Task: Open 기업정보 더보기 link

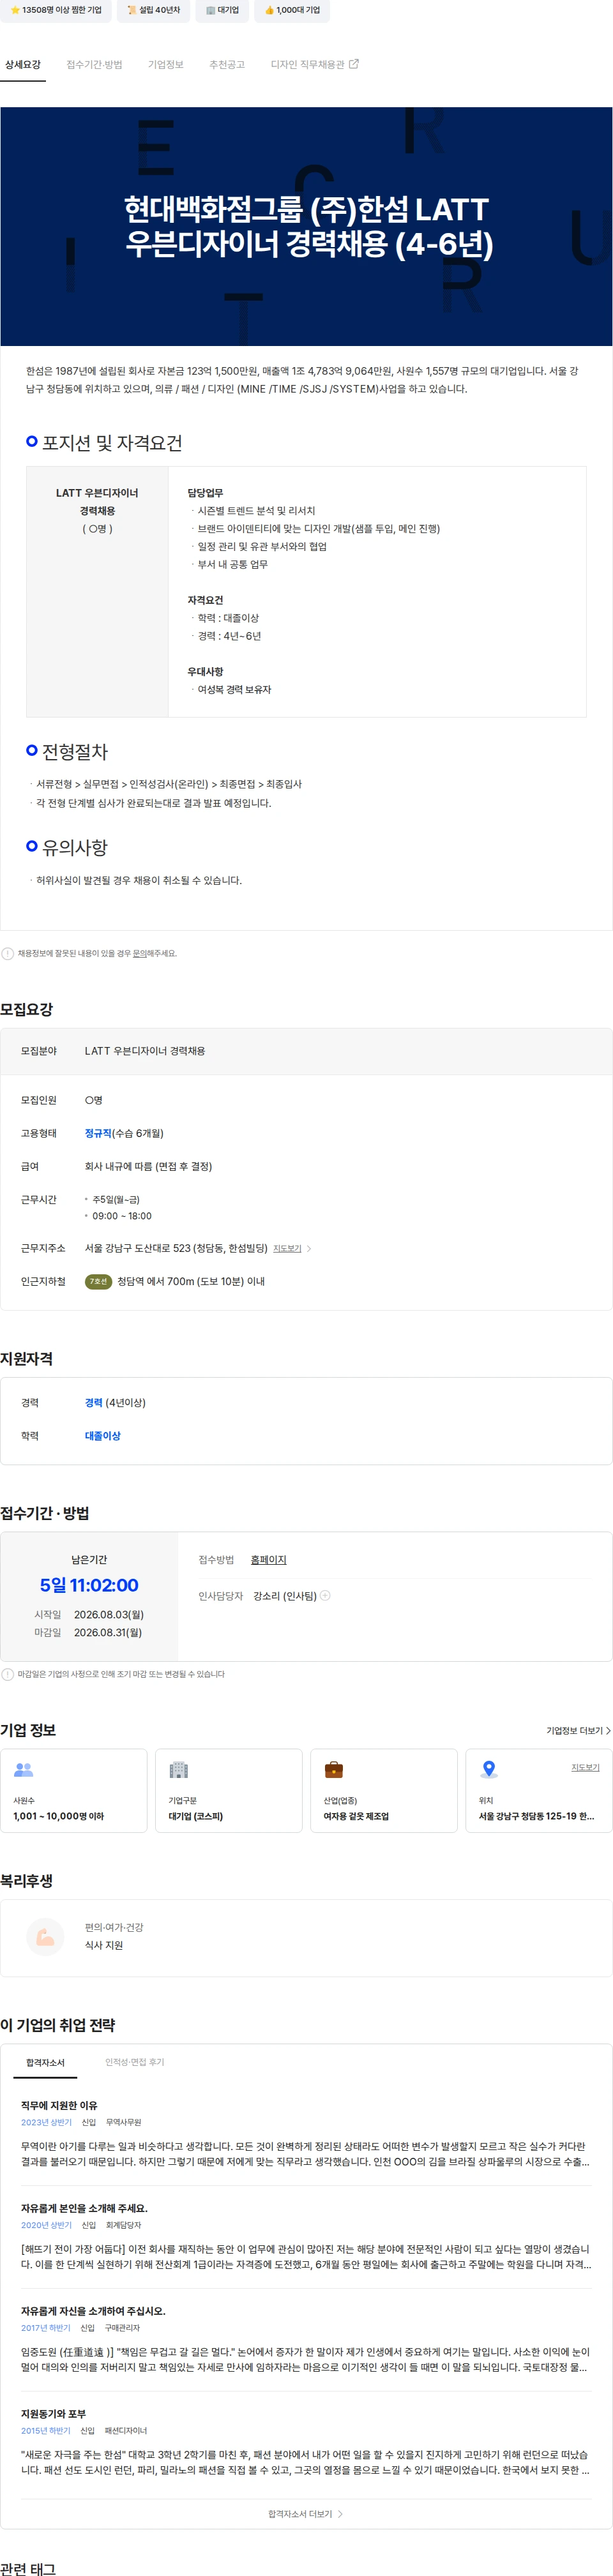Action: (x=578, y=1731)
